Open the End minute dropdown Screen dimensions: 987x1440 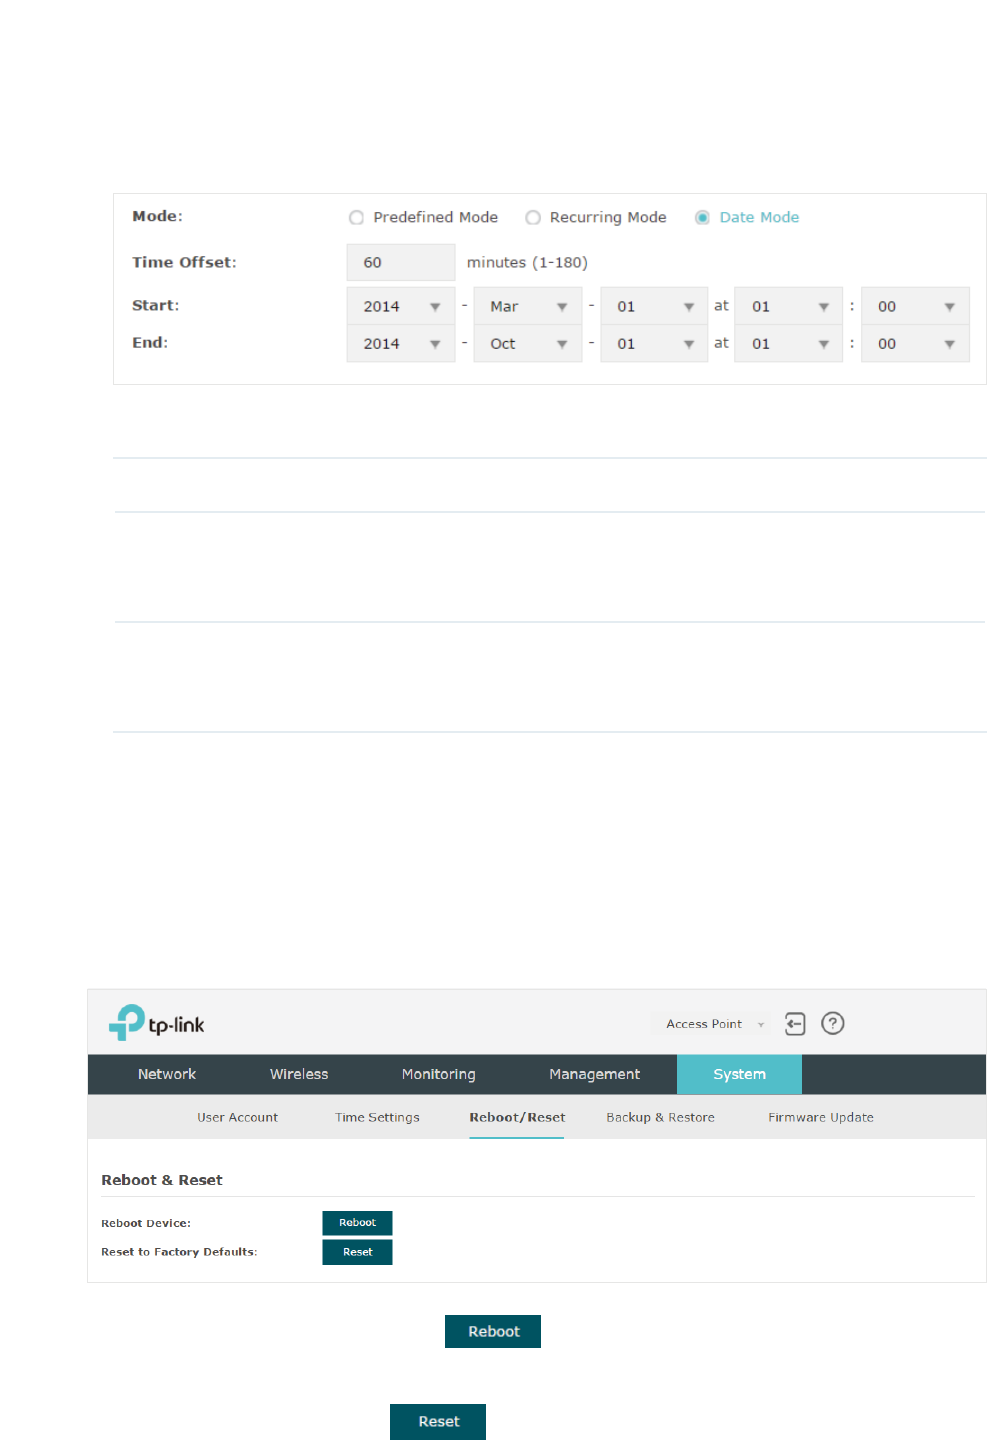coord(915,343)
